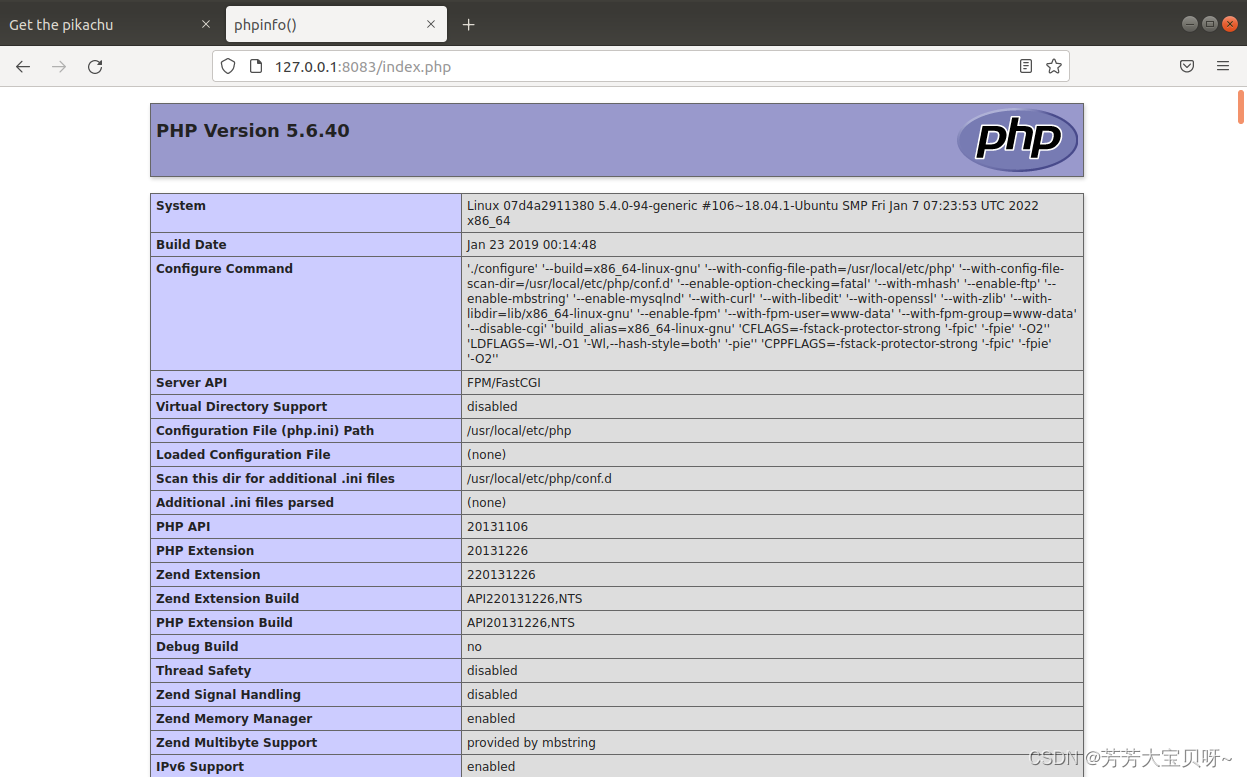Click the 'System' row label
This screenshot has height=777, width=1247.
click(x=181, y=206)
